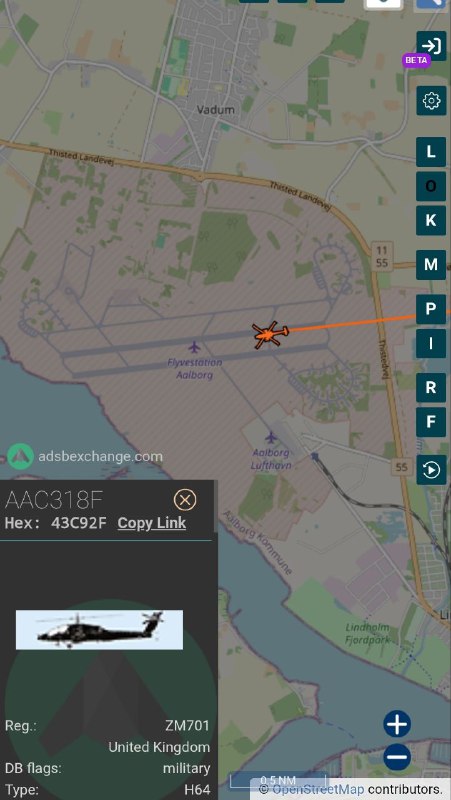
Task: Open the login arrow icon
Action: click(431, 46)
